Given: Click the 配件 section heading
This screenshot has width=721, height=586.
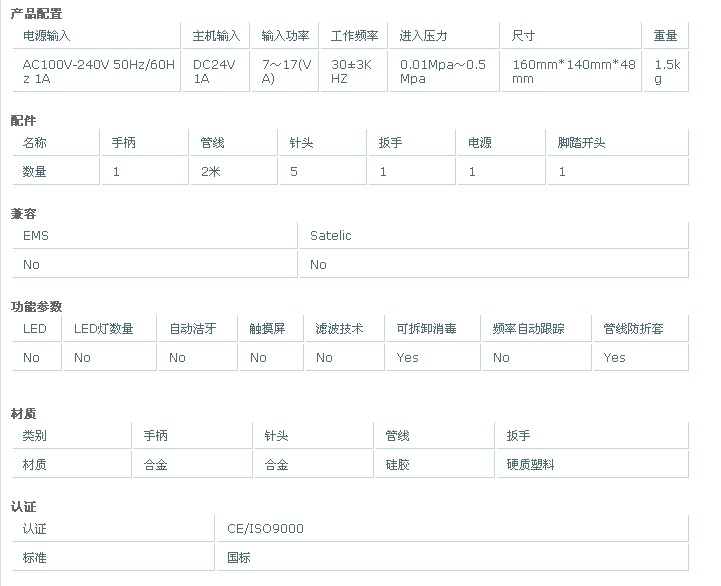Looking at the screenshot, I should [23, 121].
